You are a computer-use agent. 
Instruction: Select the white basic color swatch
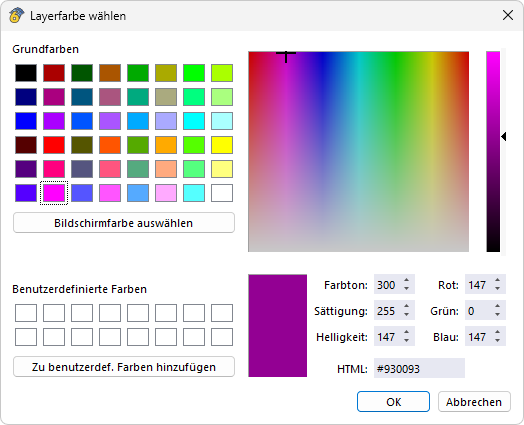(222, 193)
